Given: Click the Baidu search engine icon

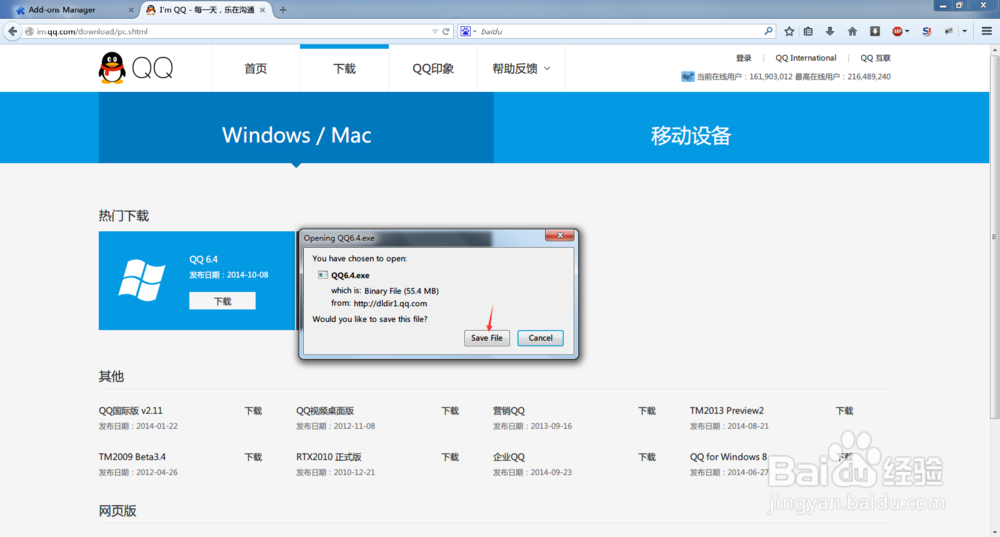Looking at the screenshot, I should coord(466,31).
